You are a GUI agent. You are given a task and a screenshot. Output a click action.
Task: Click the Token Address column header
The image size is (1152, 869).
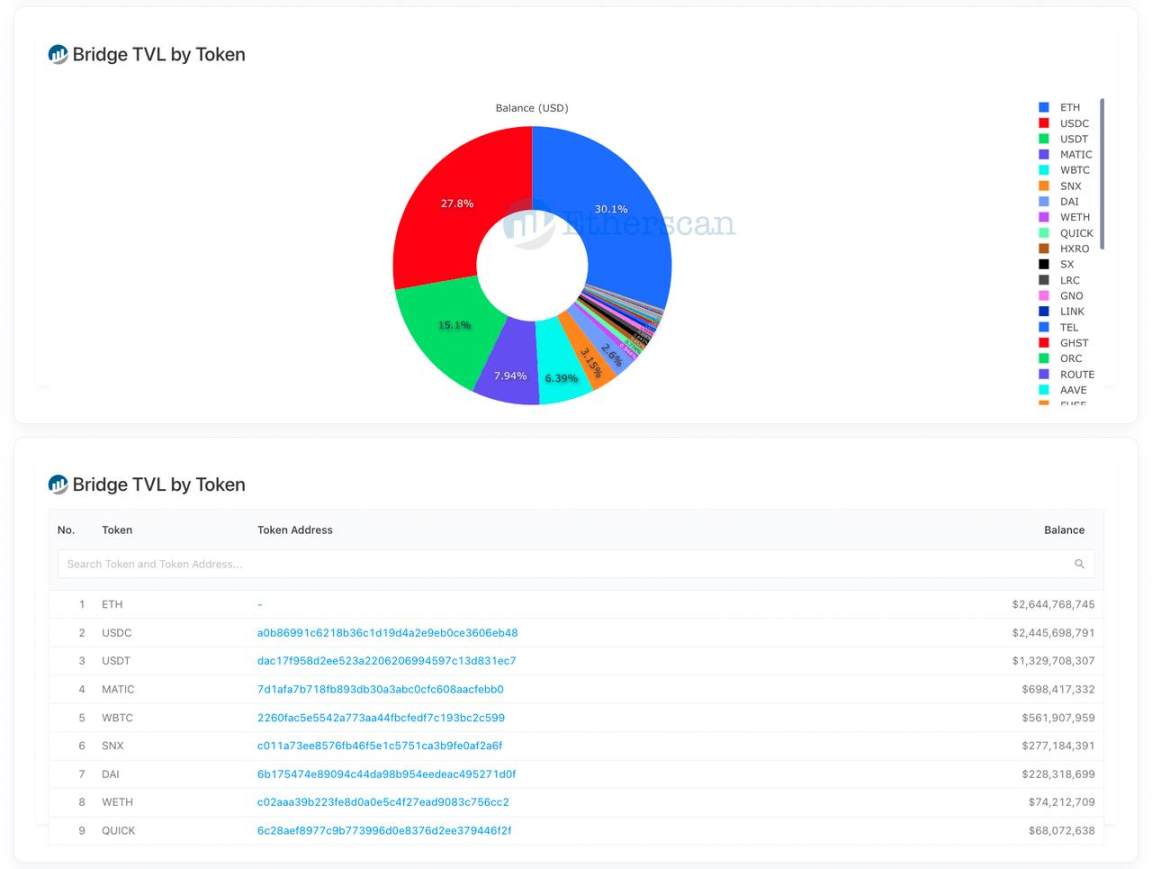pos(295,530)
